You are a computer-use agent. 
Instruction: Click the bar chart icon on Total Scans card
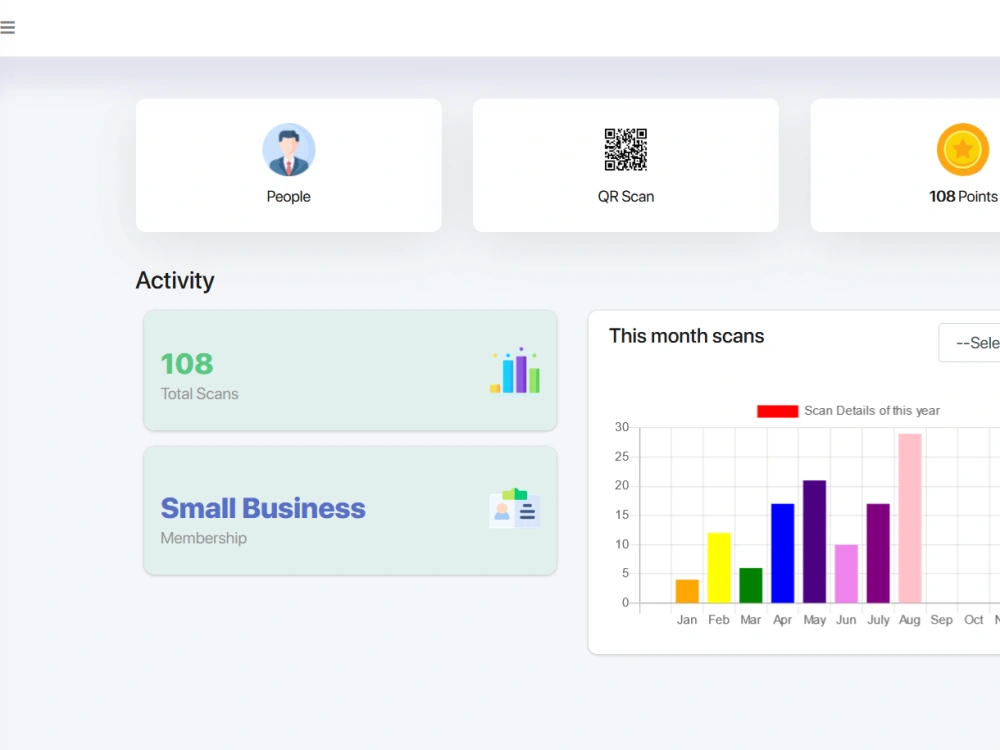point(514,370)
